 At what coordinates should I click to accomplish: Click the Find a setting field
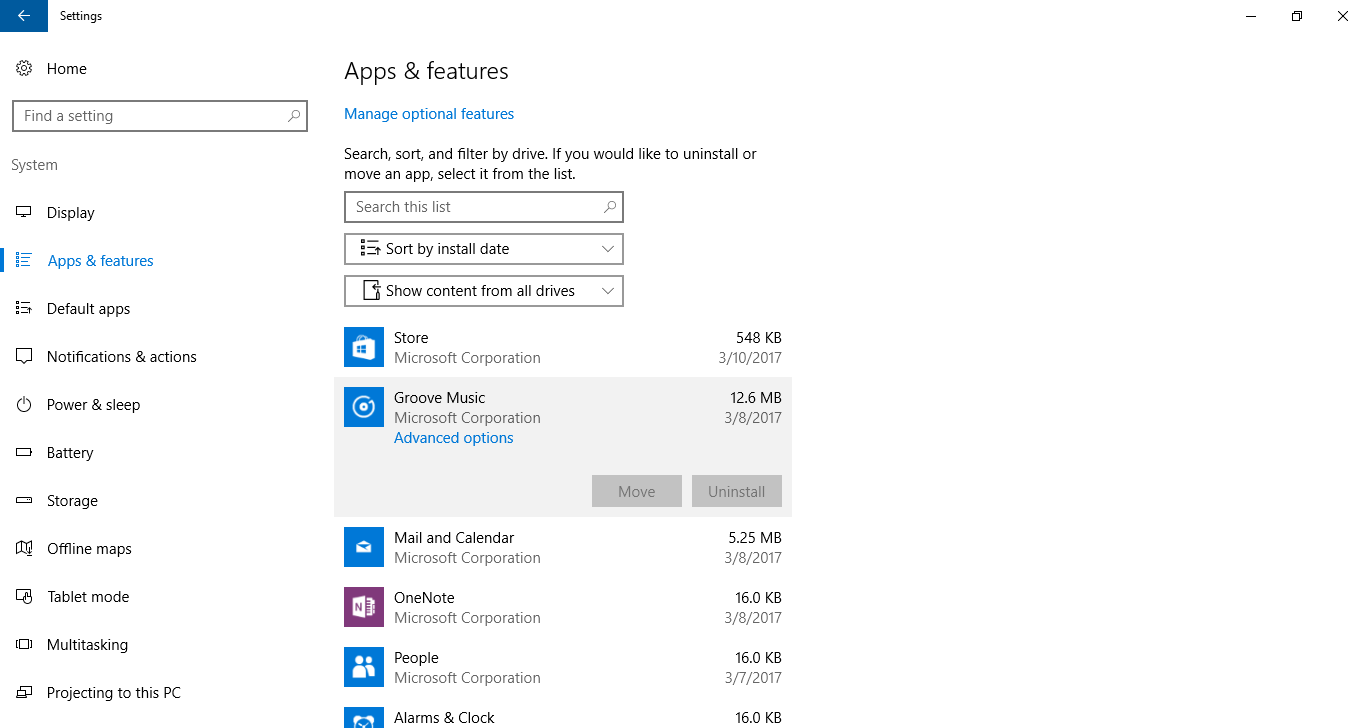pos(160,116)
